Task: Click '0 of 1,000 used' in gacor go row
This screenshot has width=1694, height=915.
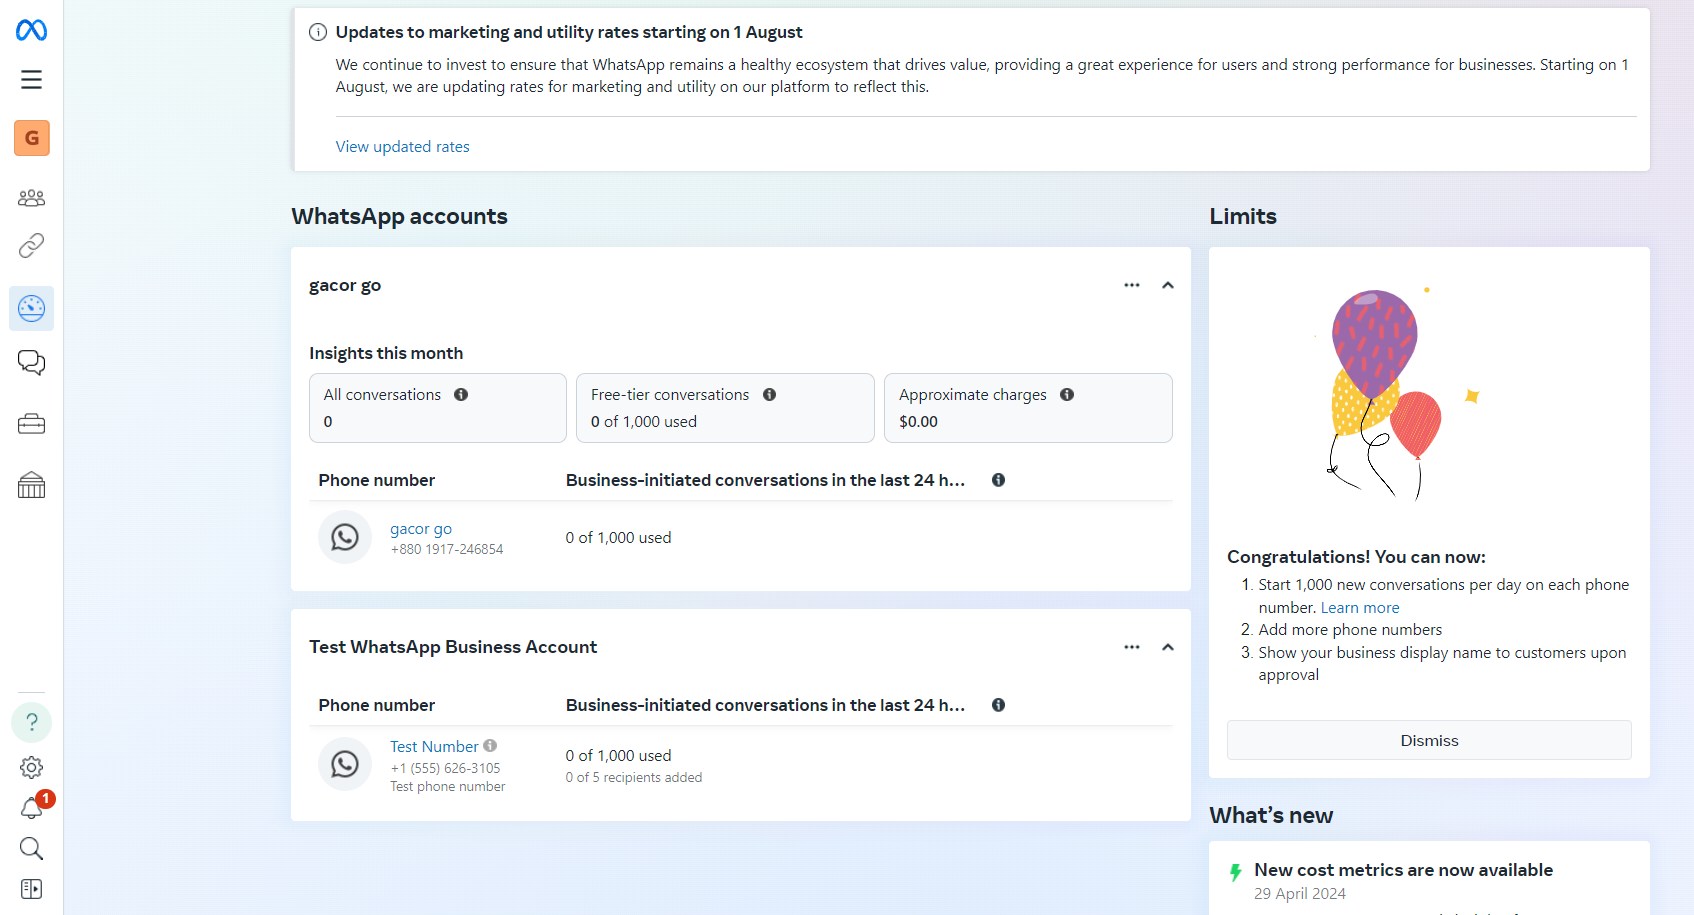Action: pos(618,537)
